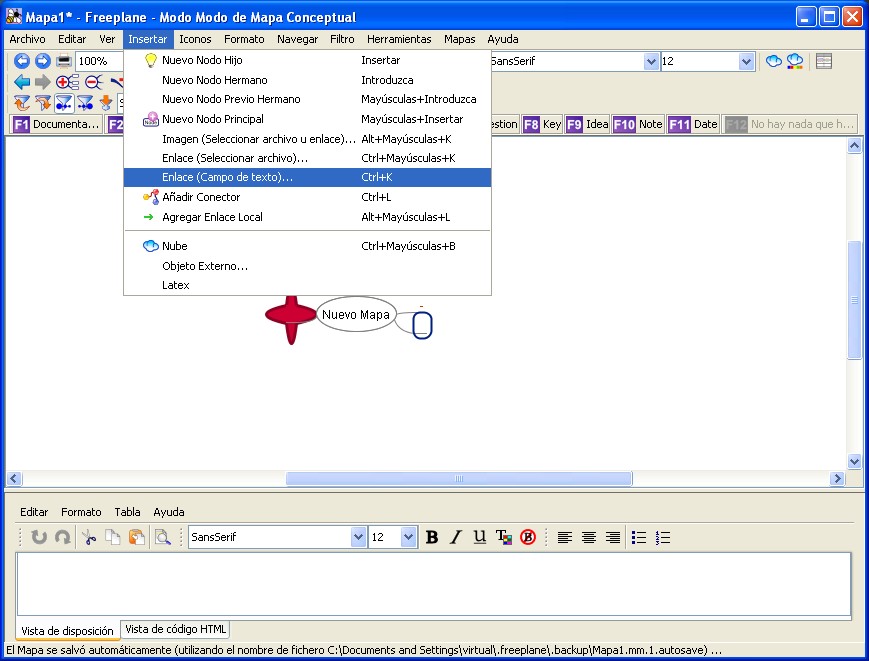Click the copy icon in note editor
Image resolution: width=869 pixels, height=661 pixels.
pyautogui.click(x=113, y=537)
